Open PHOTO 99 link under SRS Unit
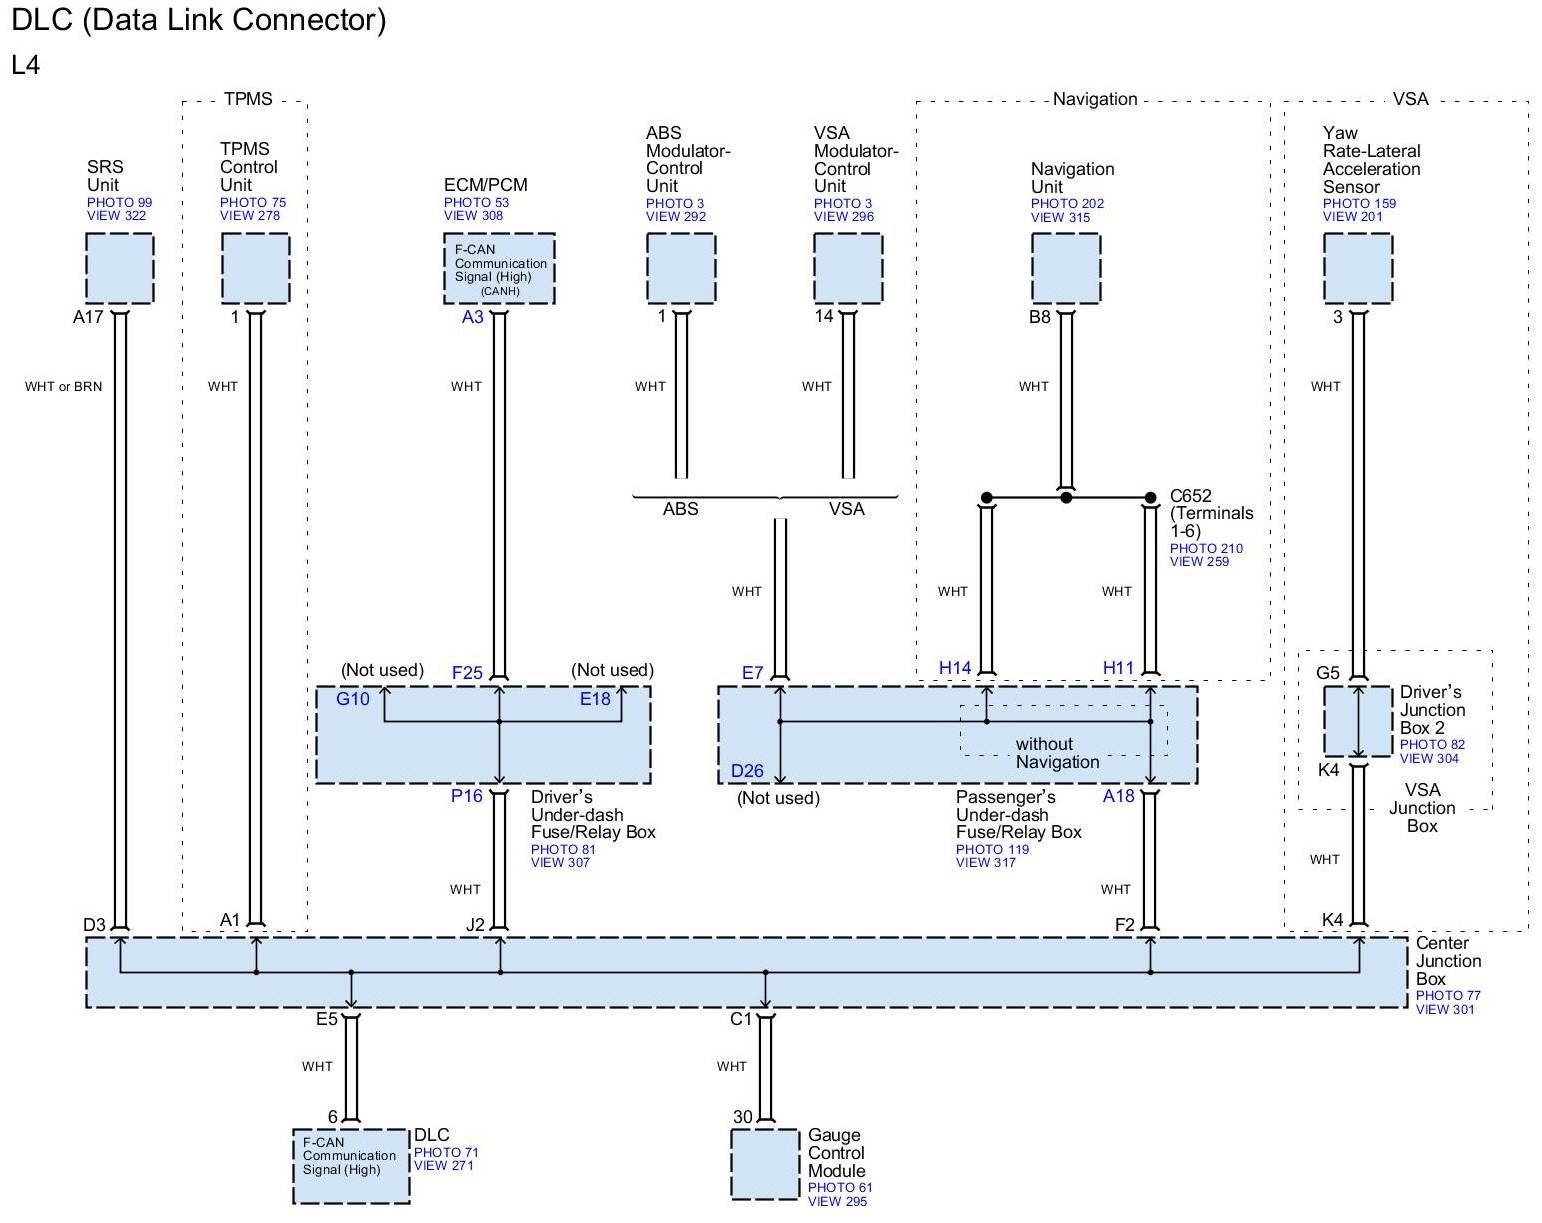This screenshot has height=1223, width=1542. tap(119, 202)
